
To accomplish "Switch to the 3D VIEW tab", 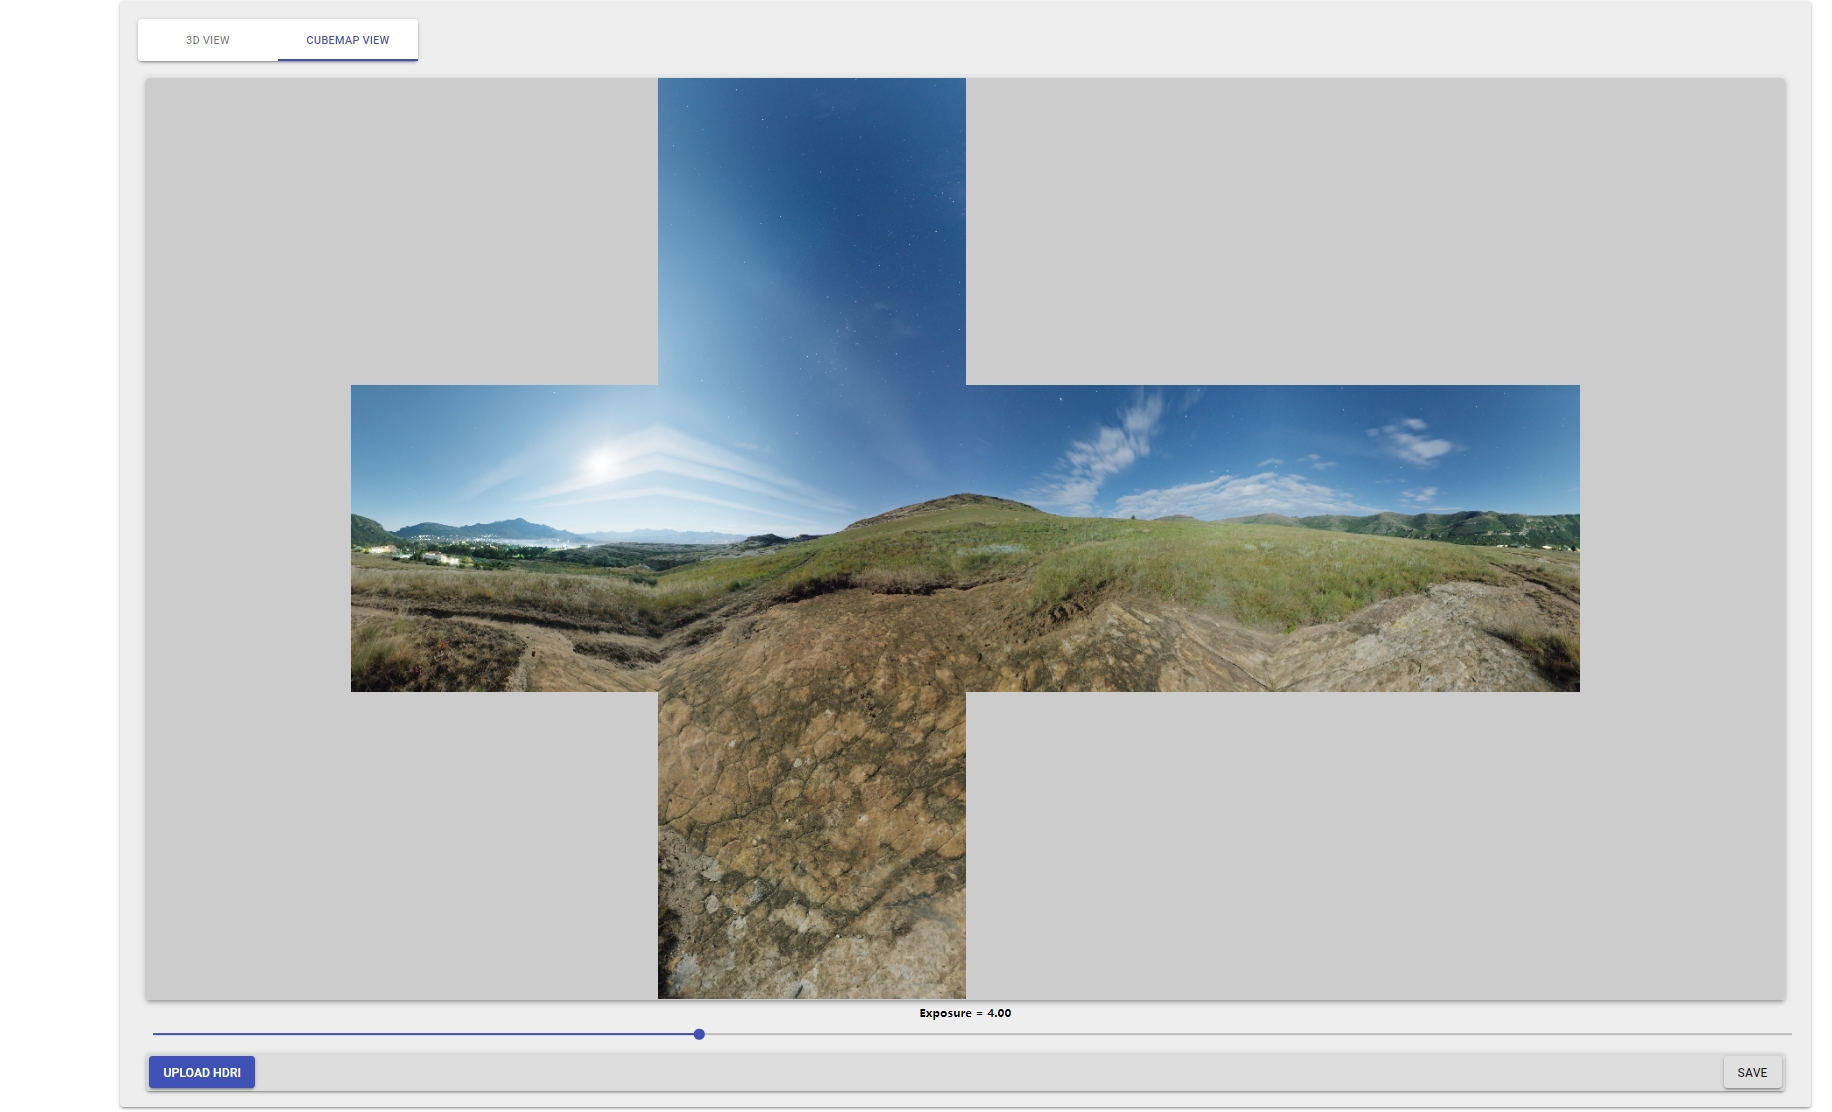I will point(208,40).
